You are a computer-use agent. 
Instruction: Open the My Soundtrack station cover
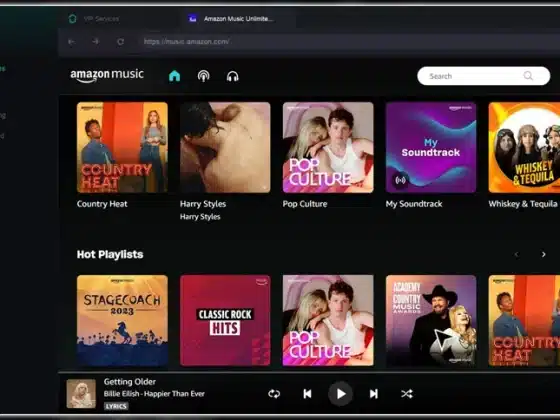[431, 148]
